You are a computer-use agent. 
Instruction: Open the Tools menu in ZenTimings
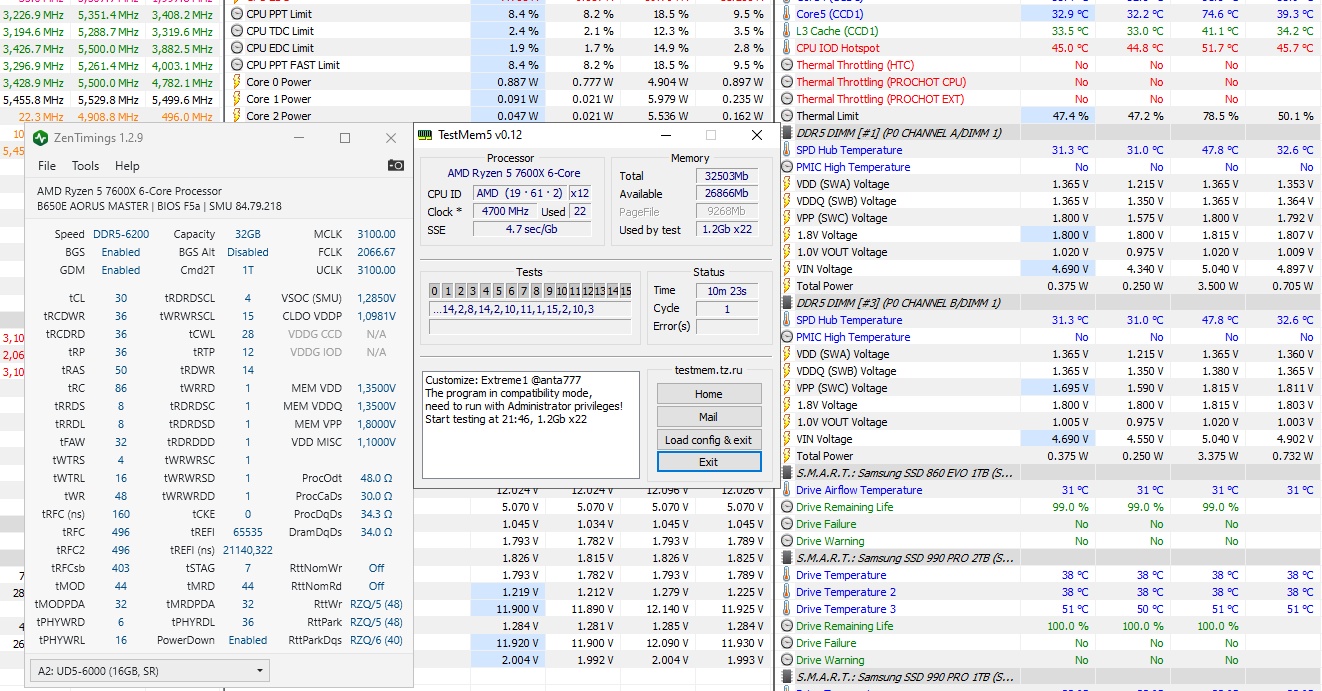[x=85, y=166]
